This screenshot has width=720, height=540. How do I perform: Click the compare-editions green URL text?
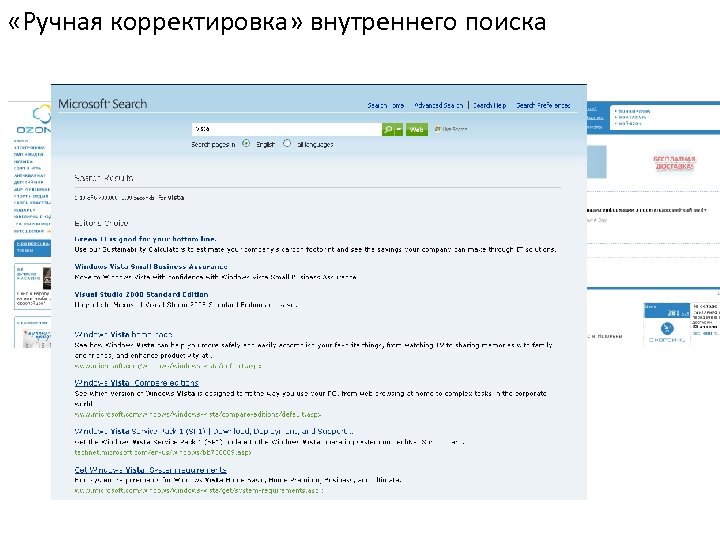pyautogui.click(x=197, y=414)
